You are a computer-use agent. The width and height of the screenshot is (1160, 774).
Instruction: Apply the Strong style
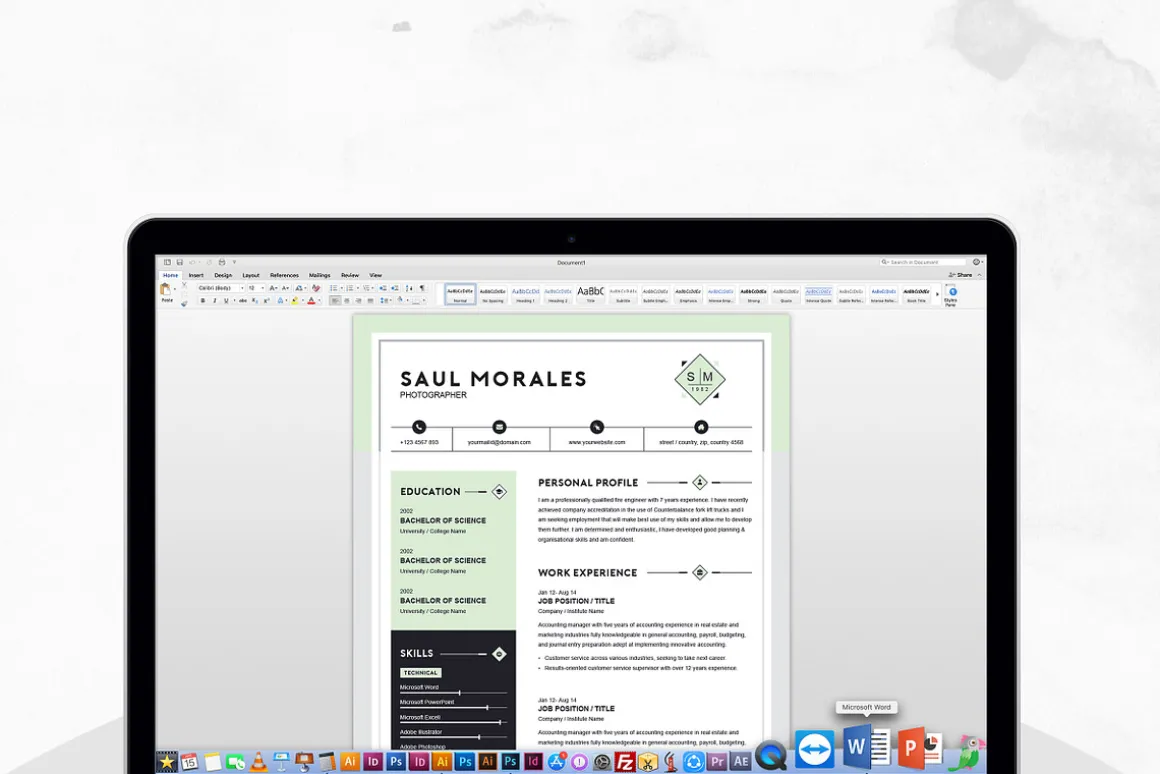pyautogui.click(x=753, y=295)
